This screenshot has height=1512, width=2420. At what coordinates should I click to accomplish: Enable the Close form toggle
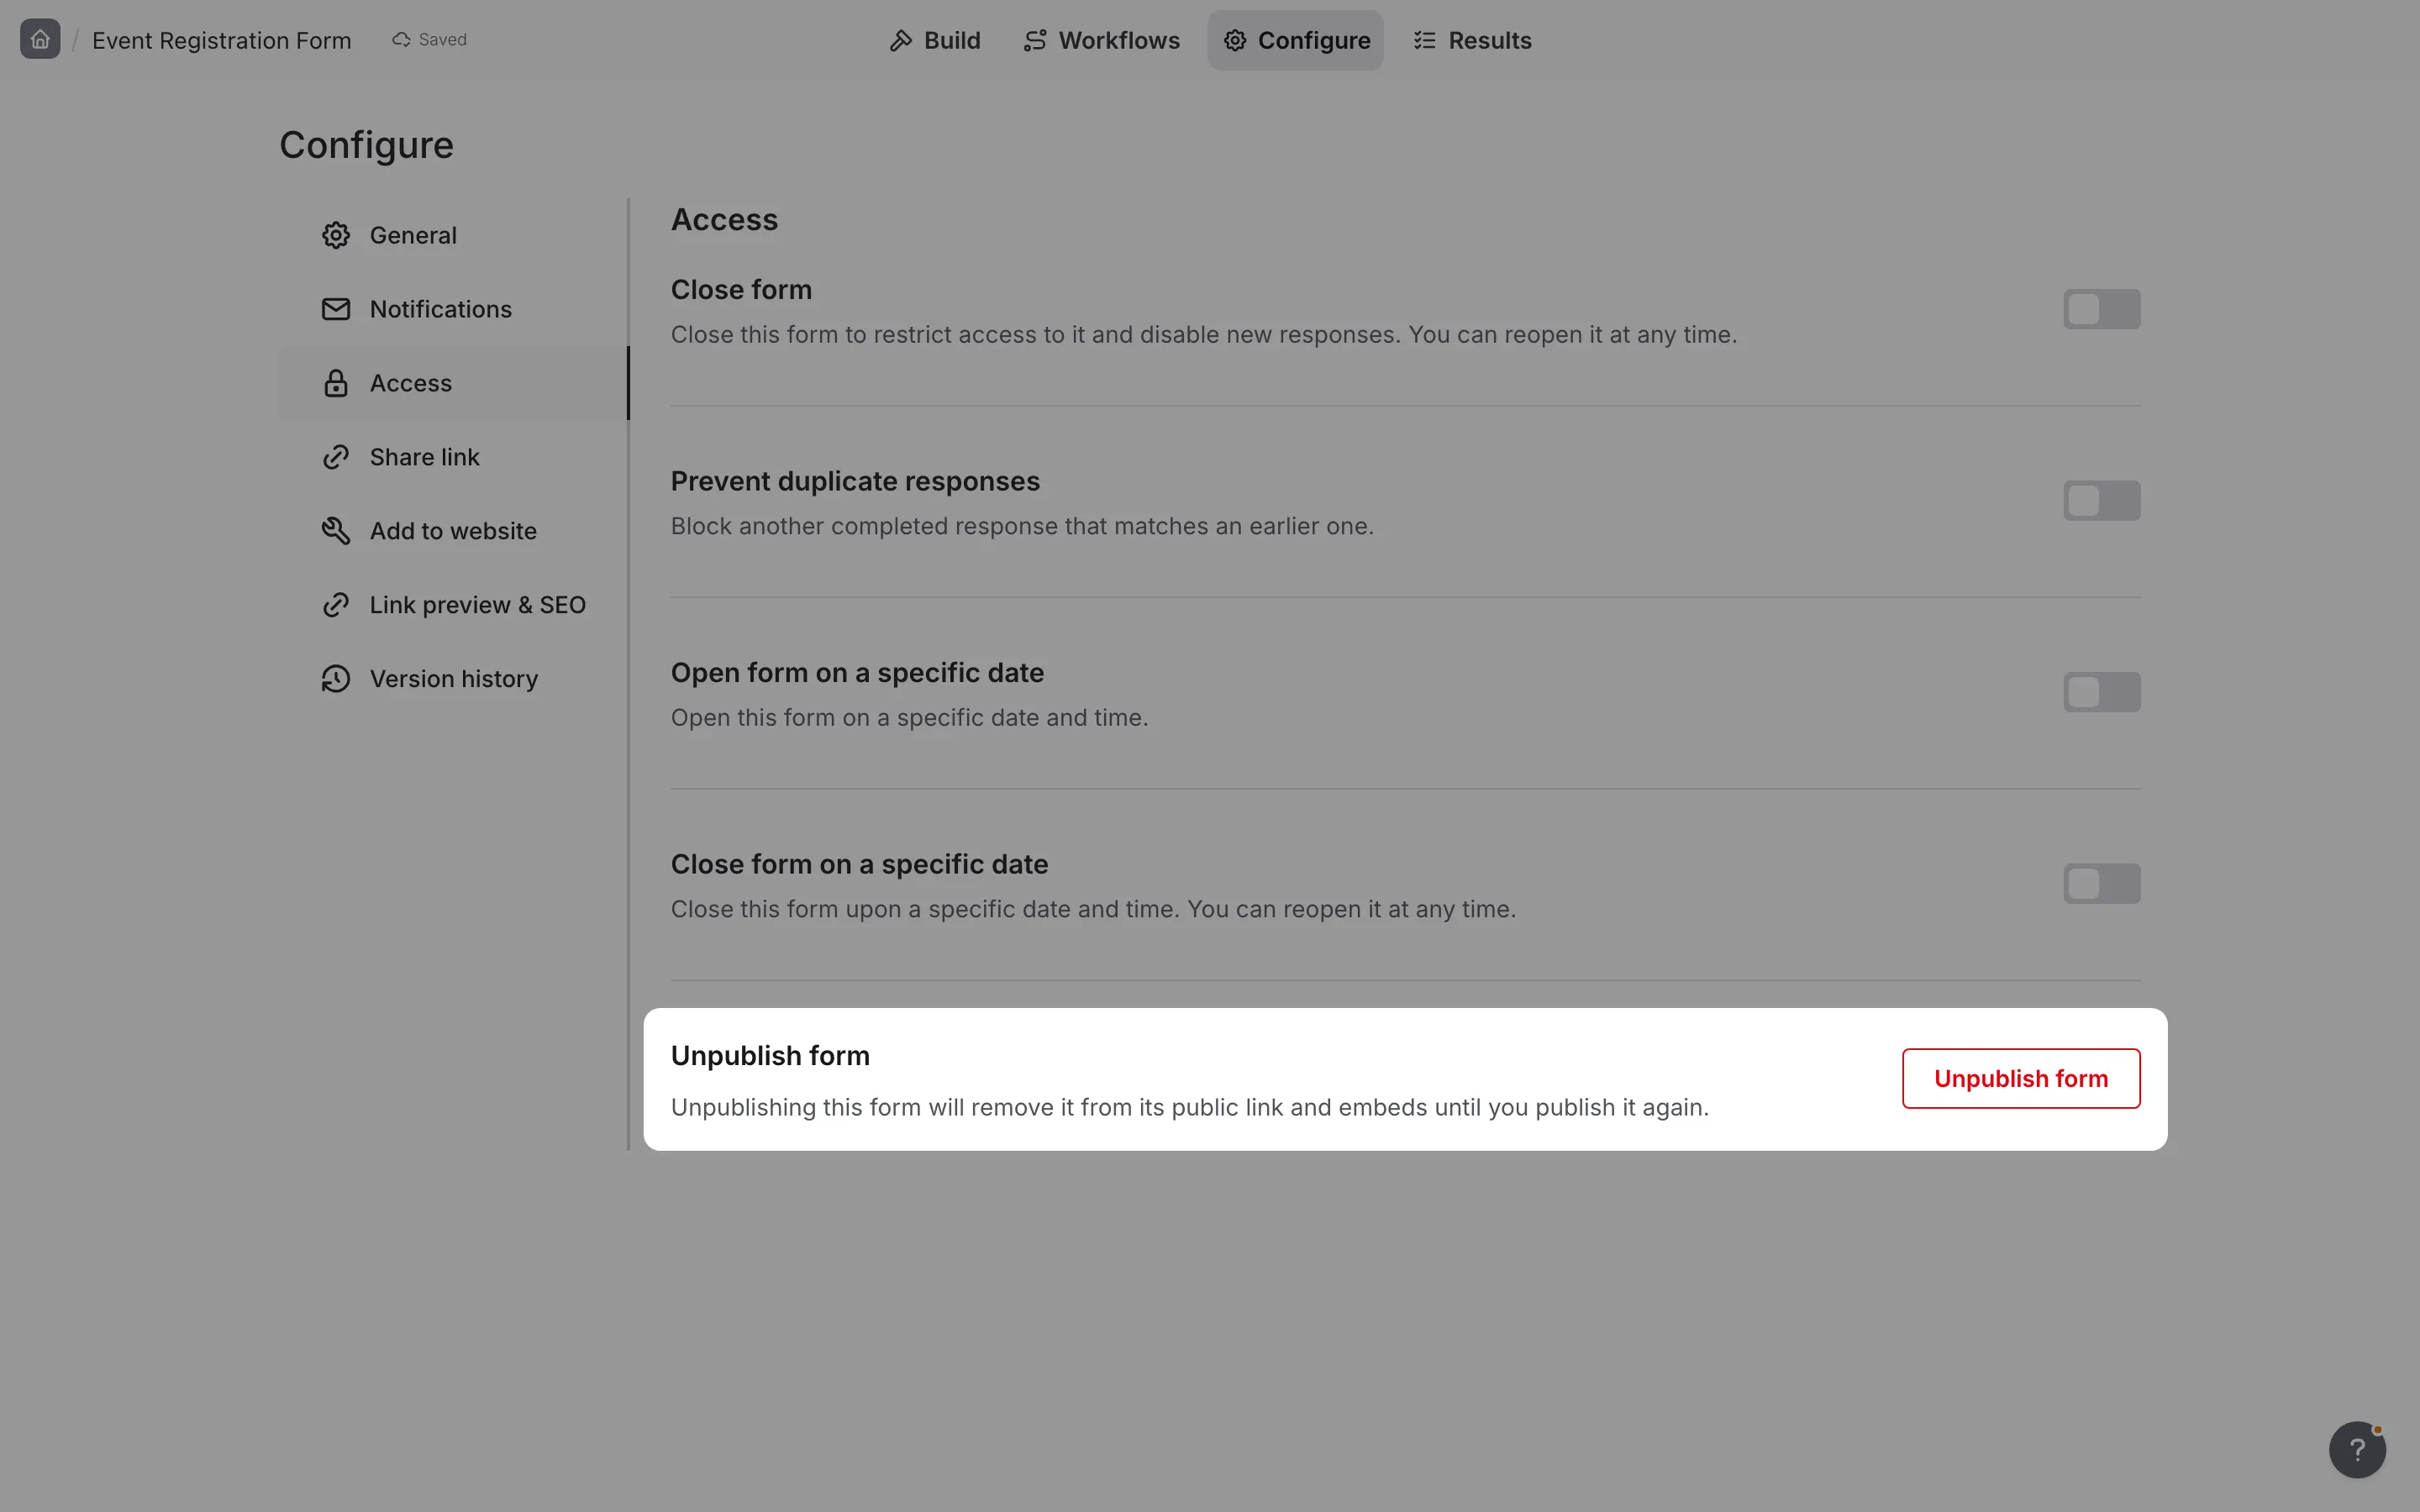2101,309
